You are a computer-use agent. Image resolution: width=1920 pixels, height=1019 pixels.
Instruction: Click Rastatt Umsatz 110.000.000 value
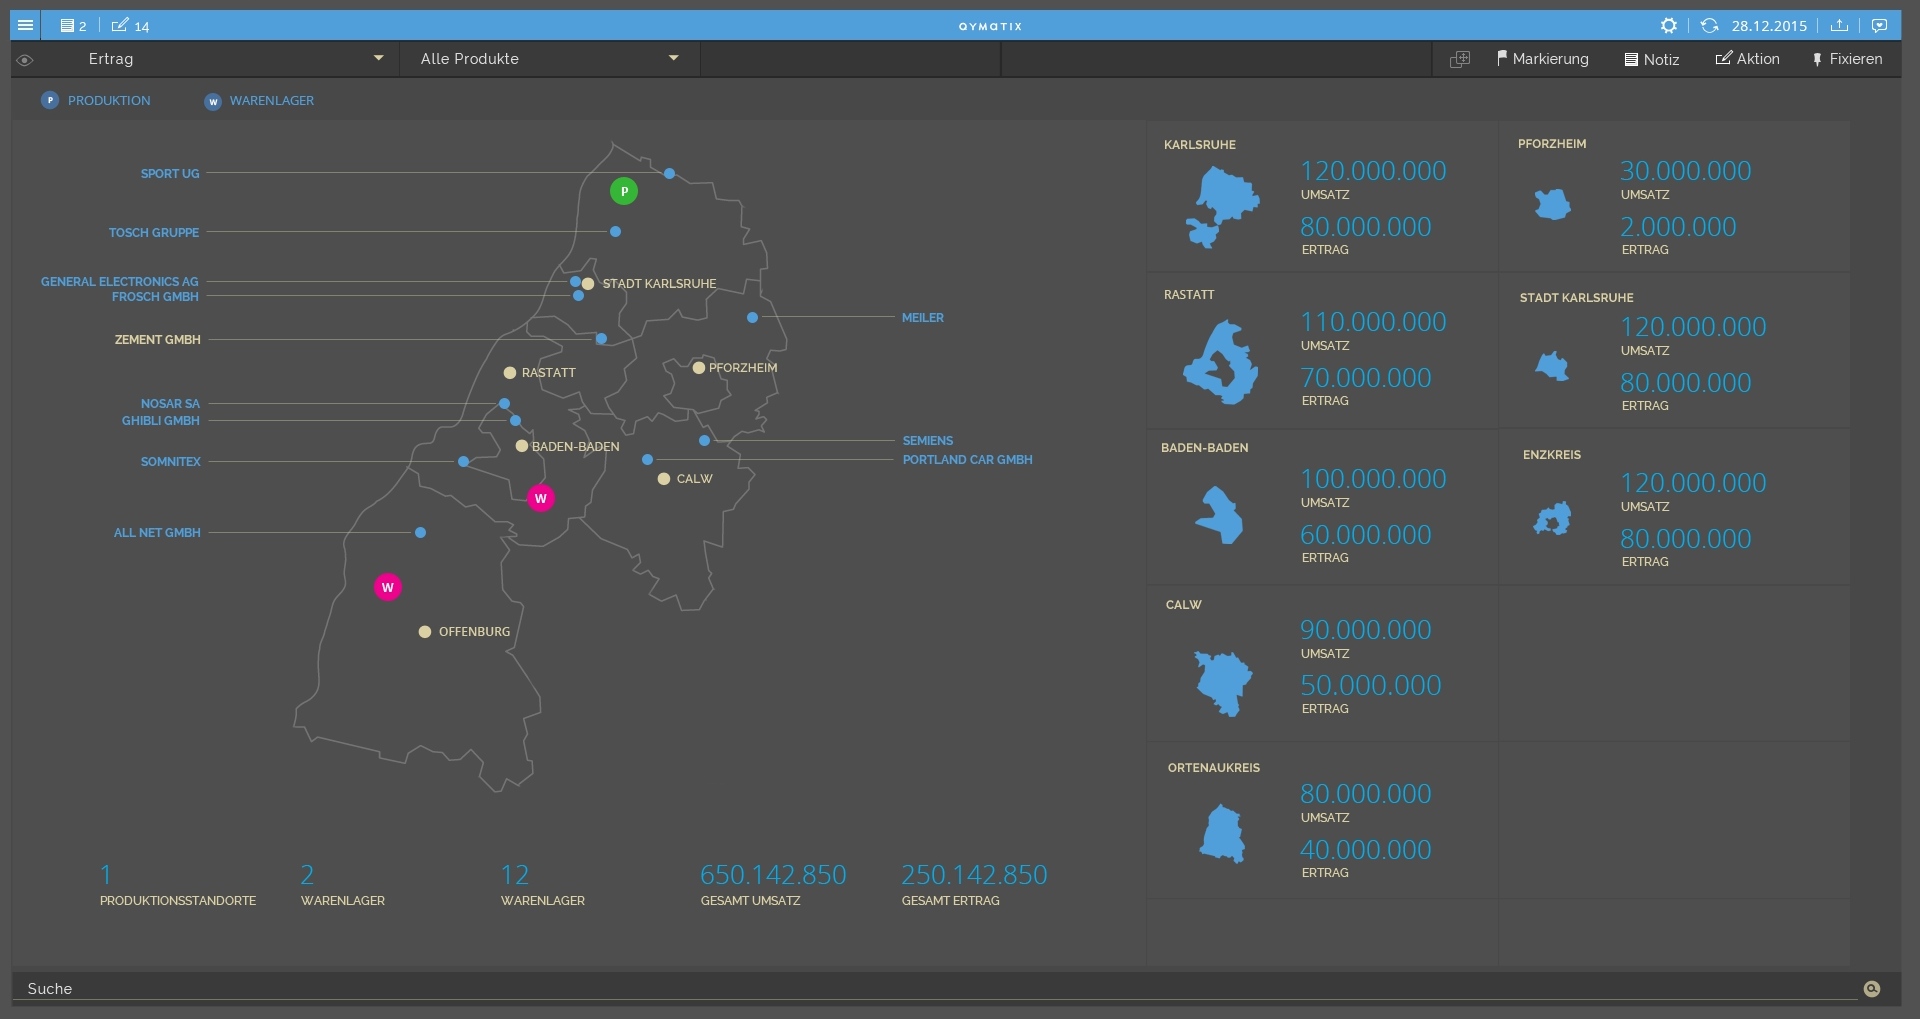pyautogui.click(x=1373, y=322)
